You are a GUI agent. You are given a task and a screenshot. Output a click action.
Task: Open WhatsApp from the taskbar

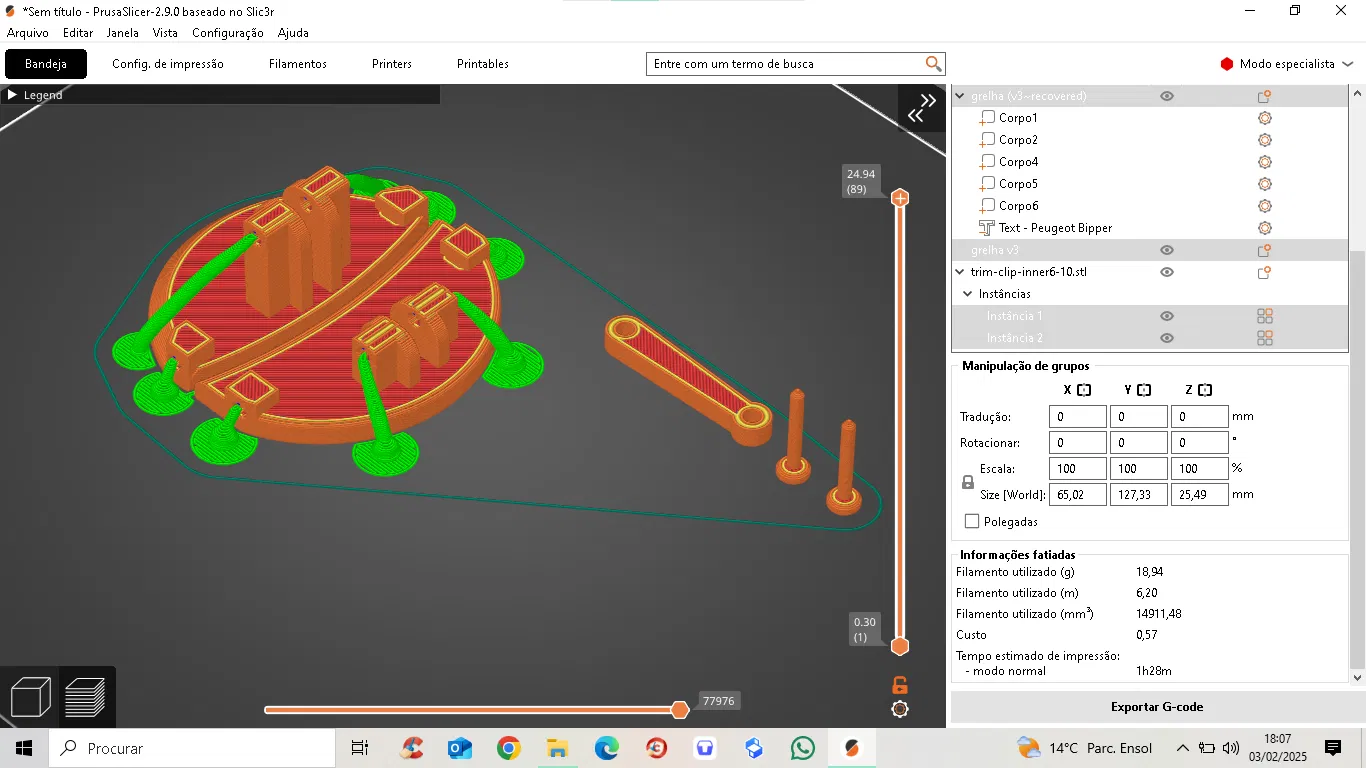[x=802, y=748]
